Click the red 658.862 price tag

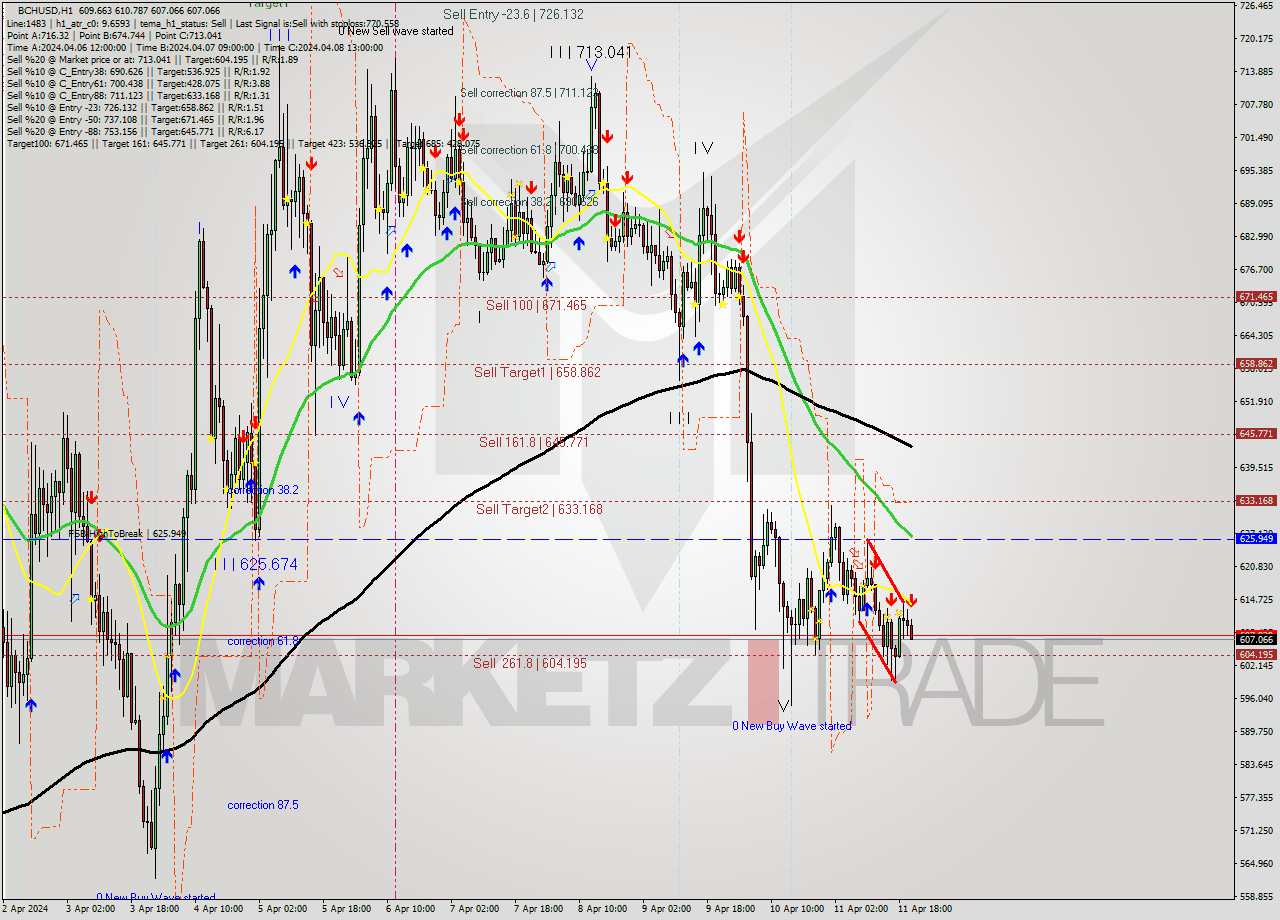1256,364
